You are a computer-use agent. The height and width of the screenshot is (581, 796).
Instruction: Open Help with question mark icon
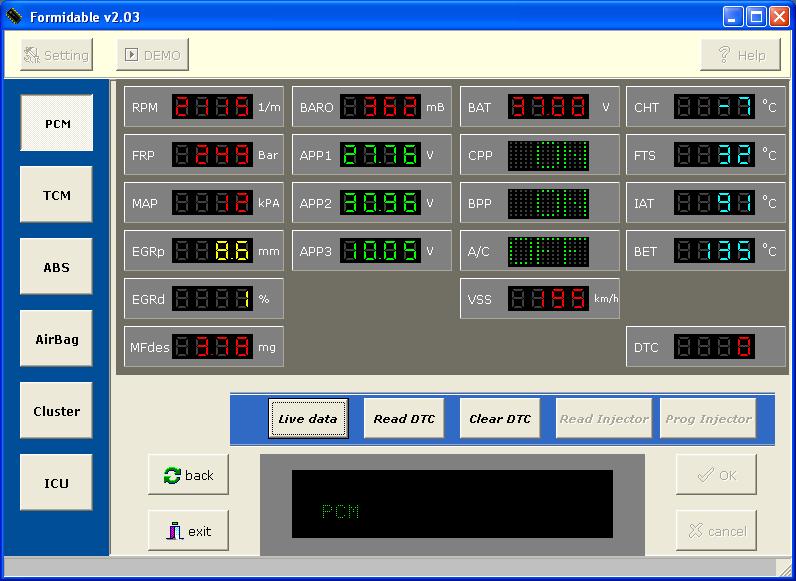(740, 55)
